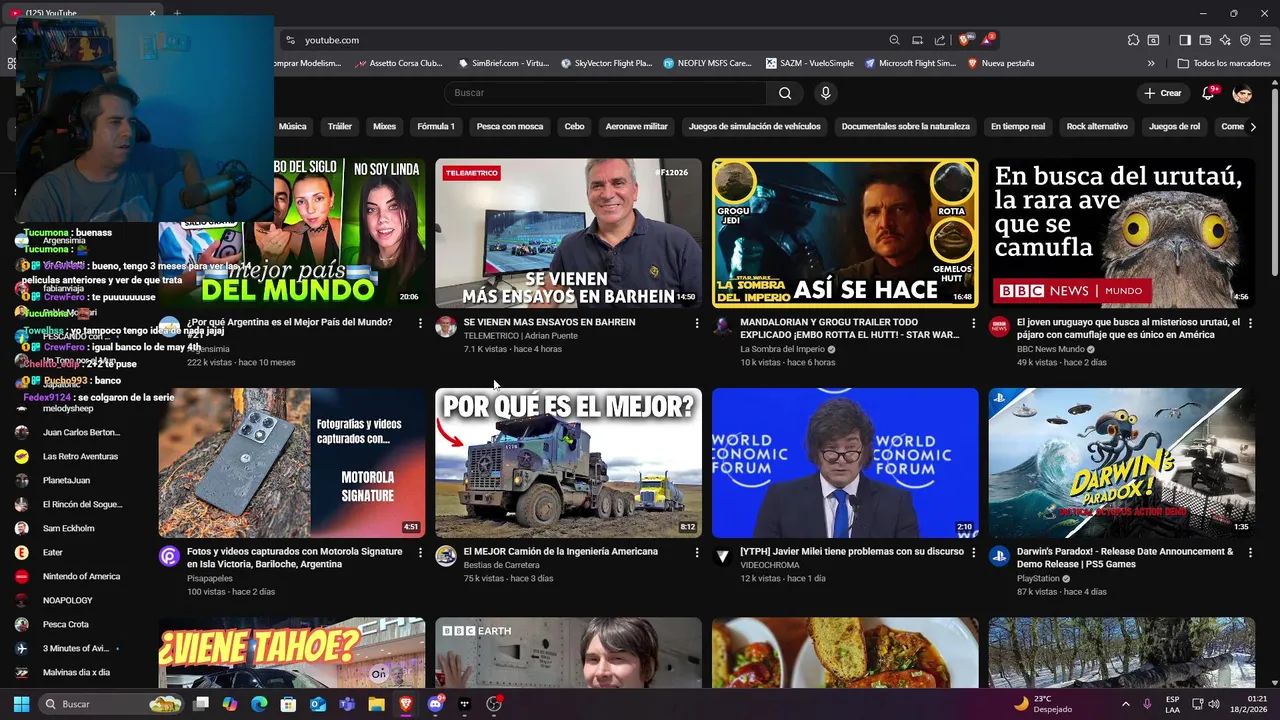Open OBS Studio from taskbar
The image size is (1280, 720).
493,704
